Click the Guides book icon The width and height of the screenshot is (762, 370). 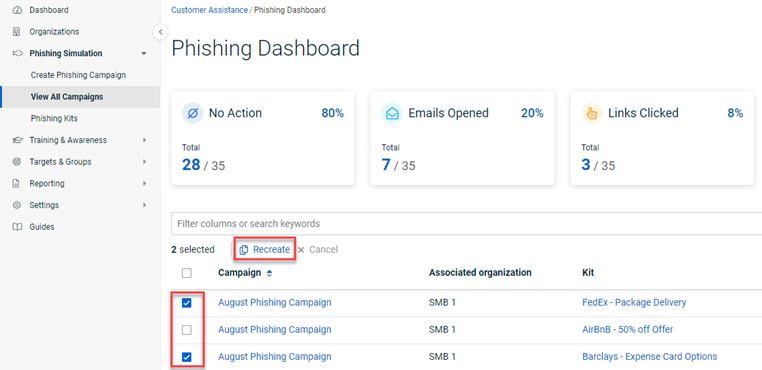tap(17, 227)
